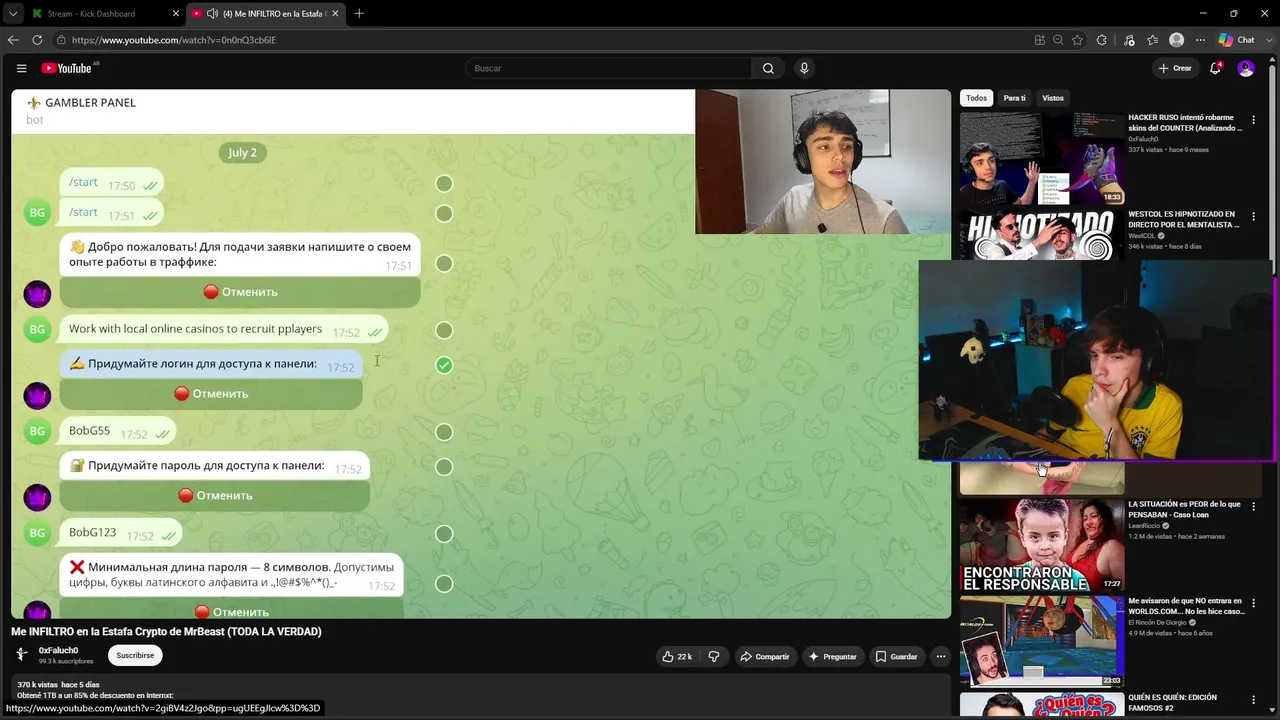Close the Stream - Kick Dashboard tab
Screen dimensions: 1280x720
pos(176,14)
